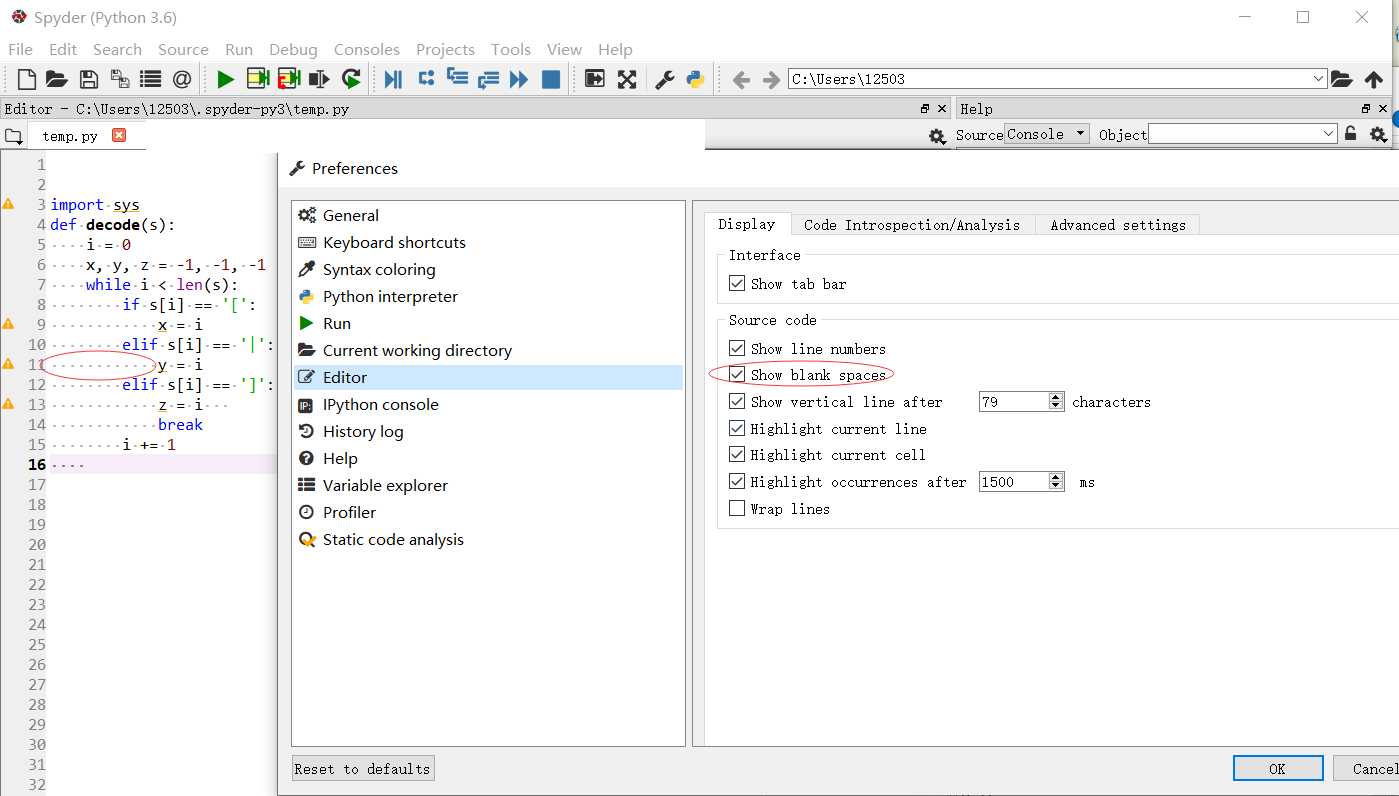This screenshot has width=1399, height=796.
Task: Click the Reset to defaults button
Action: point(363,768)
